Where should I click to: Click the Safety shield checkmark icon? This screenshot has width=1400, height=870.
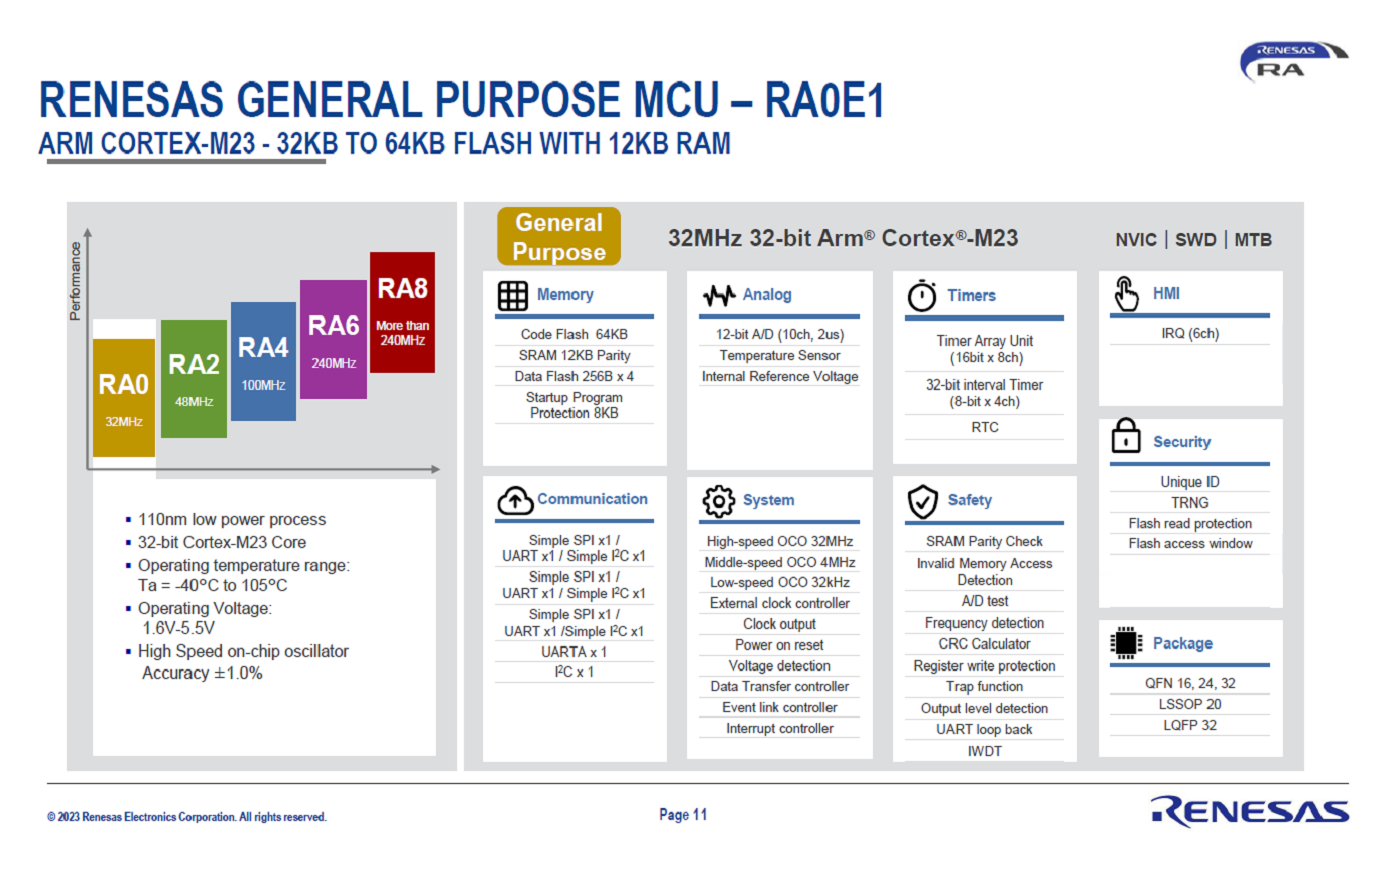pyautogui.click(x=922, y=502)
